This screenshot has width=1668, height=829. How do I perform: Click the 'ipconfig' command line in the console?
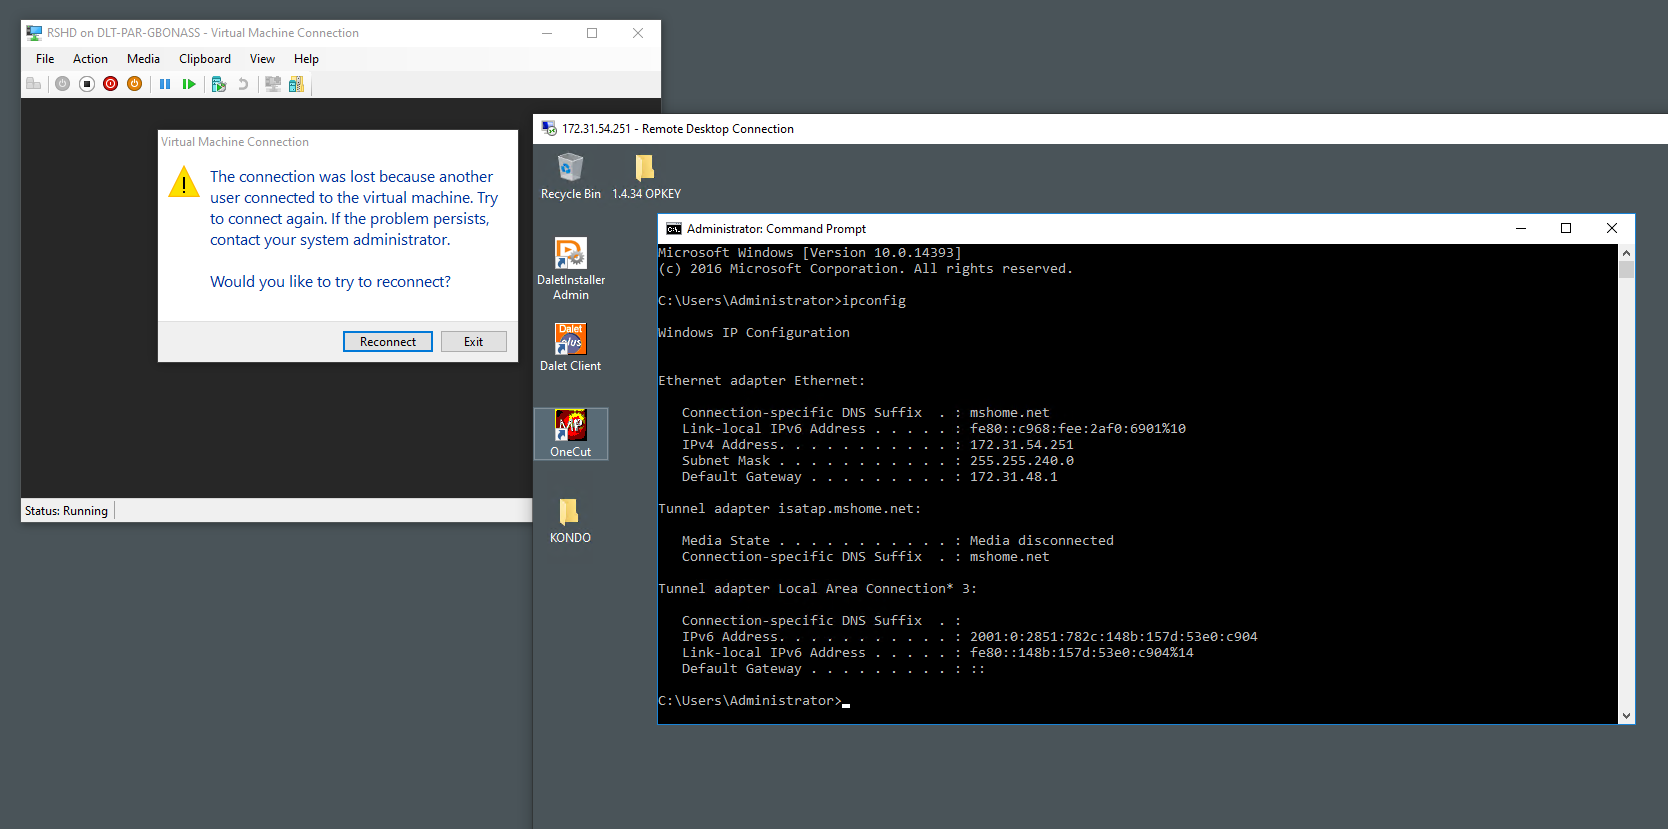point(782,301)
